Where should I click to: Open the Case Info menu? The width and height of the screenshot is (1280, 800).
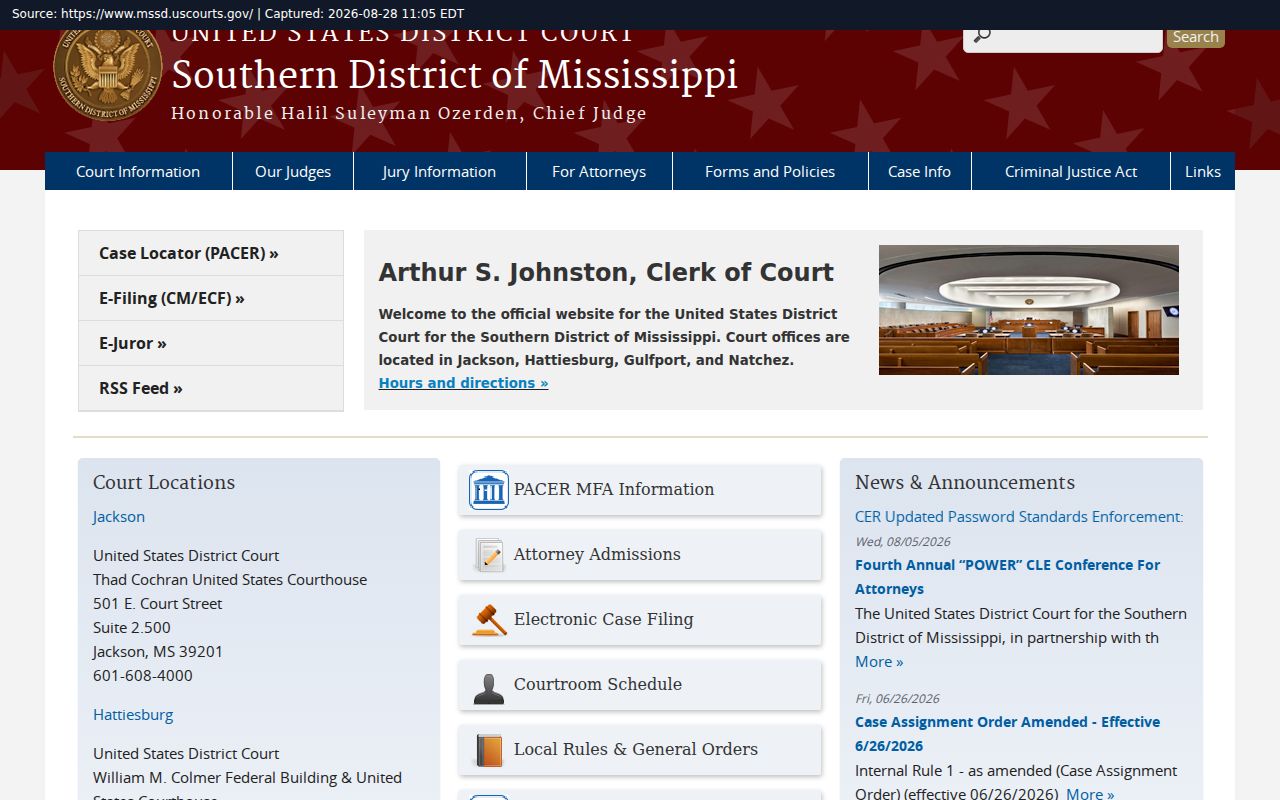tap(919, 171)
